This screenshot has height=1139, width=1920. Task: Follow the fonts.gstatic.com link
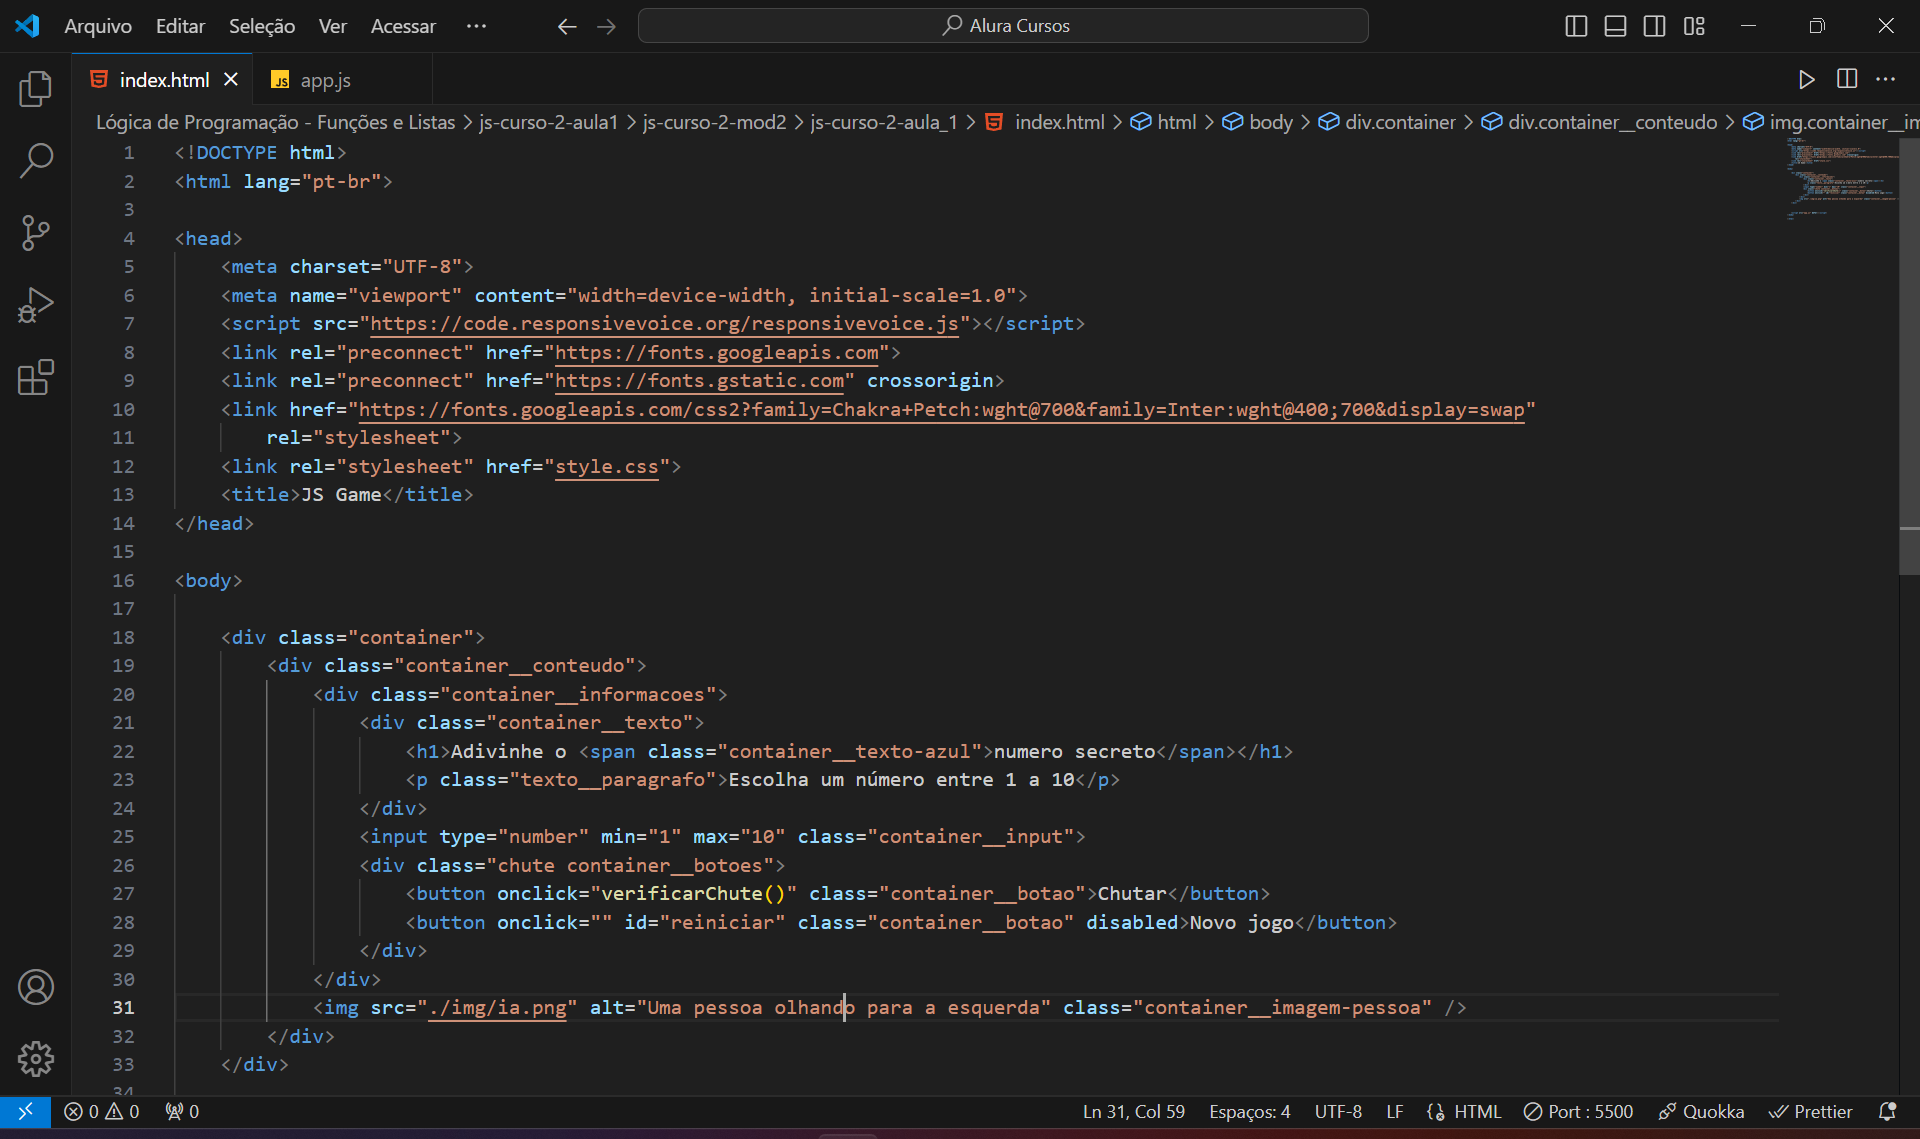pos(699,380)
